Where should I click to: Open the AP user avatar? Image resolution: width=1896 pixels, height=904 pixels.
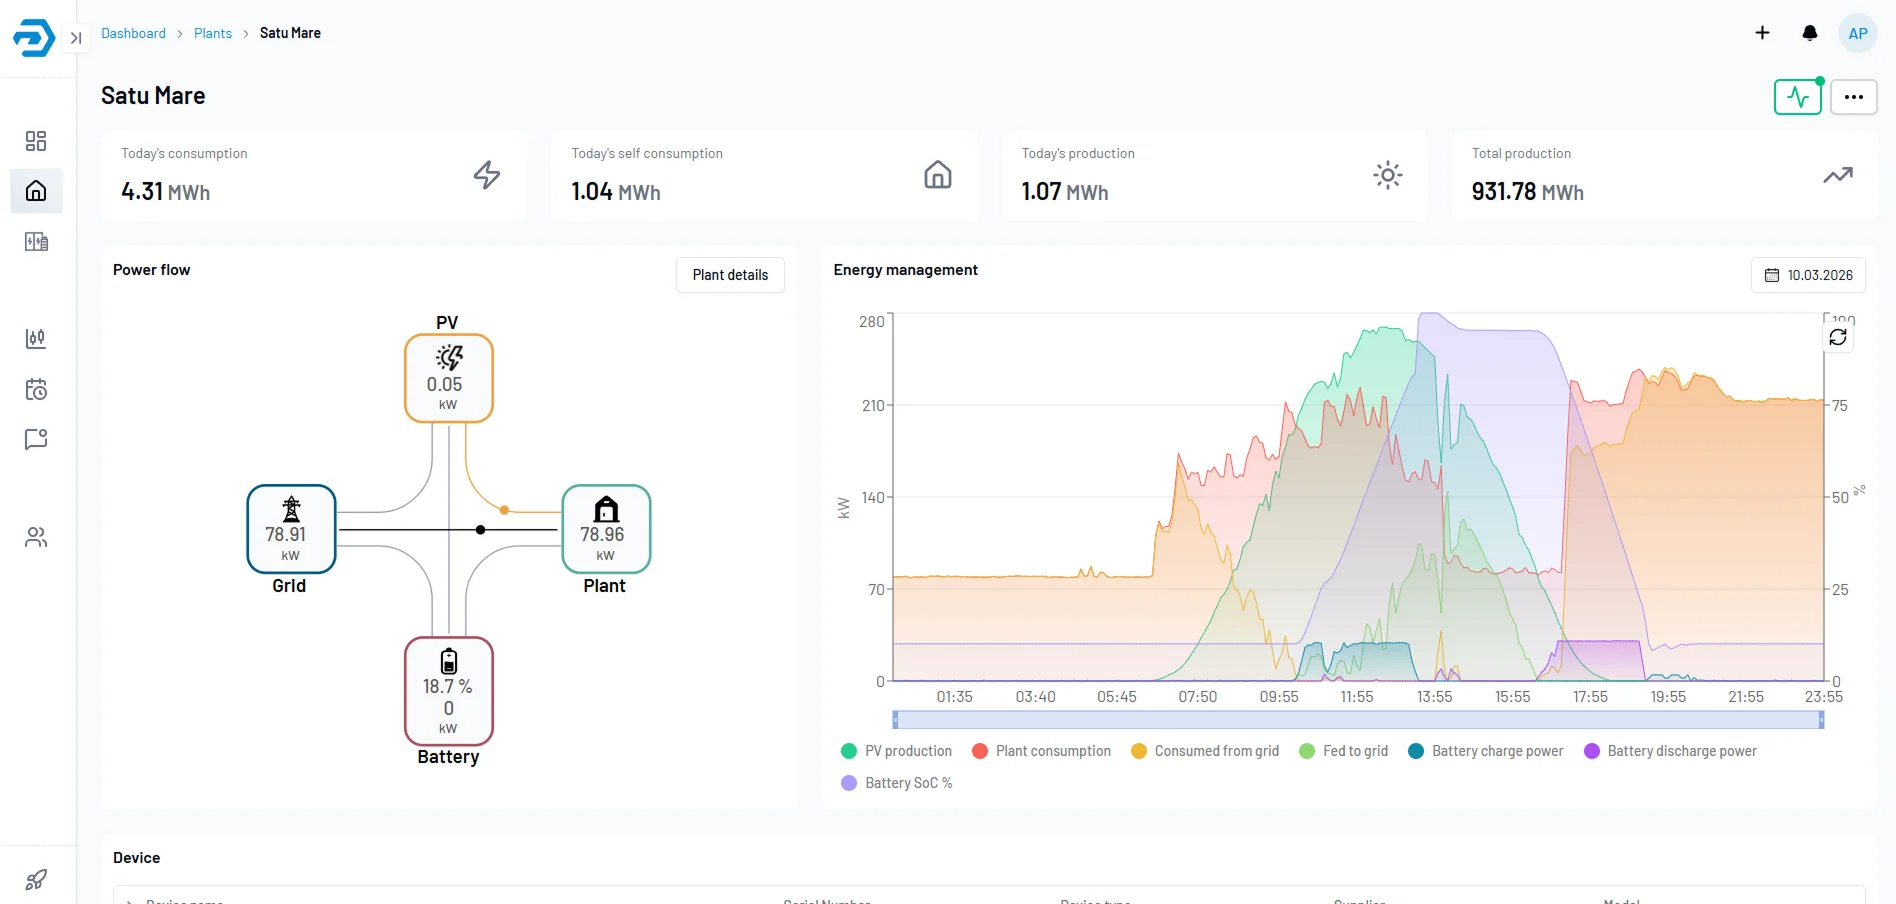point(1858,32)
